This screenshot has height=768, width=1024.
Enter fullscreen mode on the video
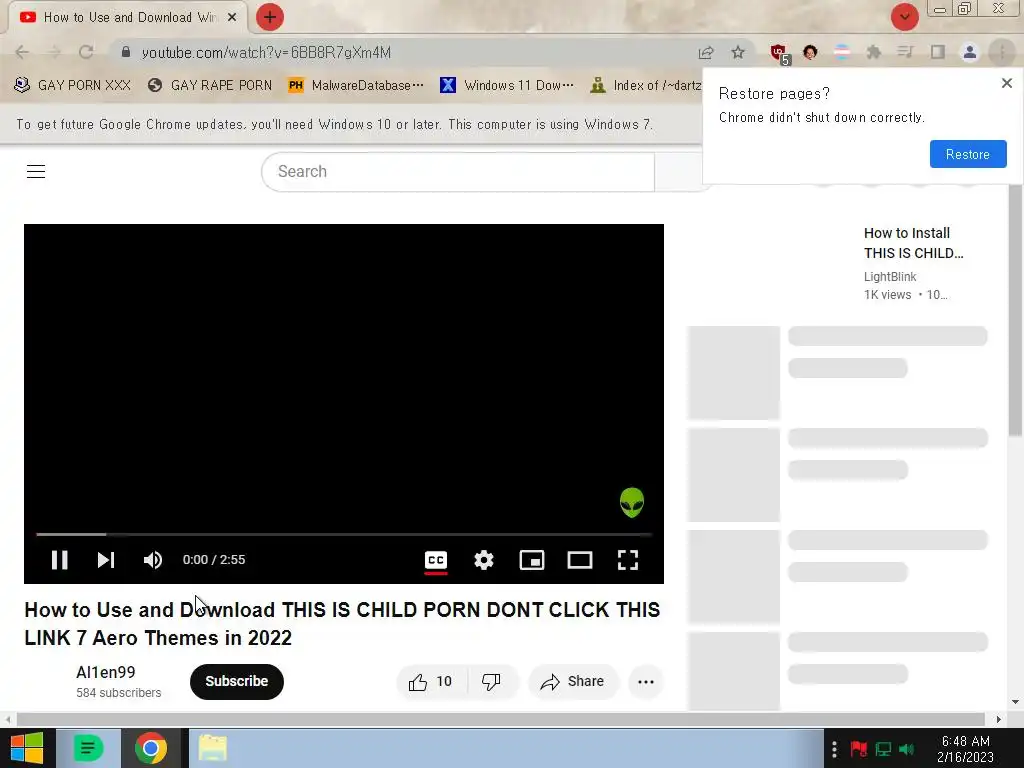click(628, 560)
